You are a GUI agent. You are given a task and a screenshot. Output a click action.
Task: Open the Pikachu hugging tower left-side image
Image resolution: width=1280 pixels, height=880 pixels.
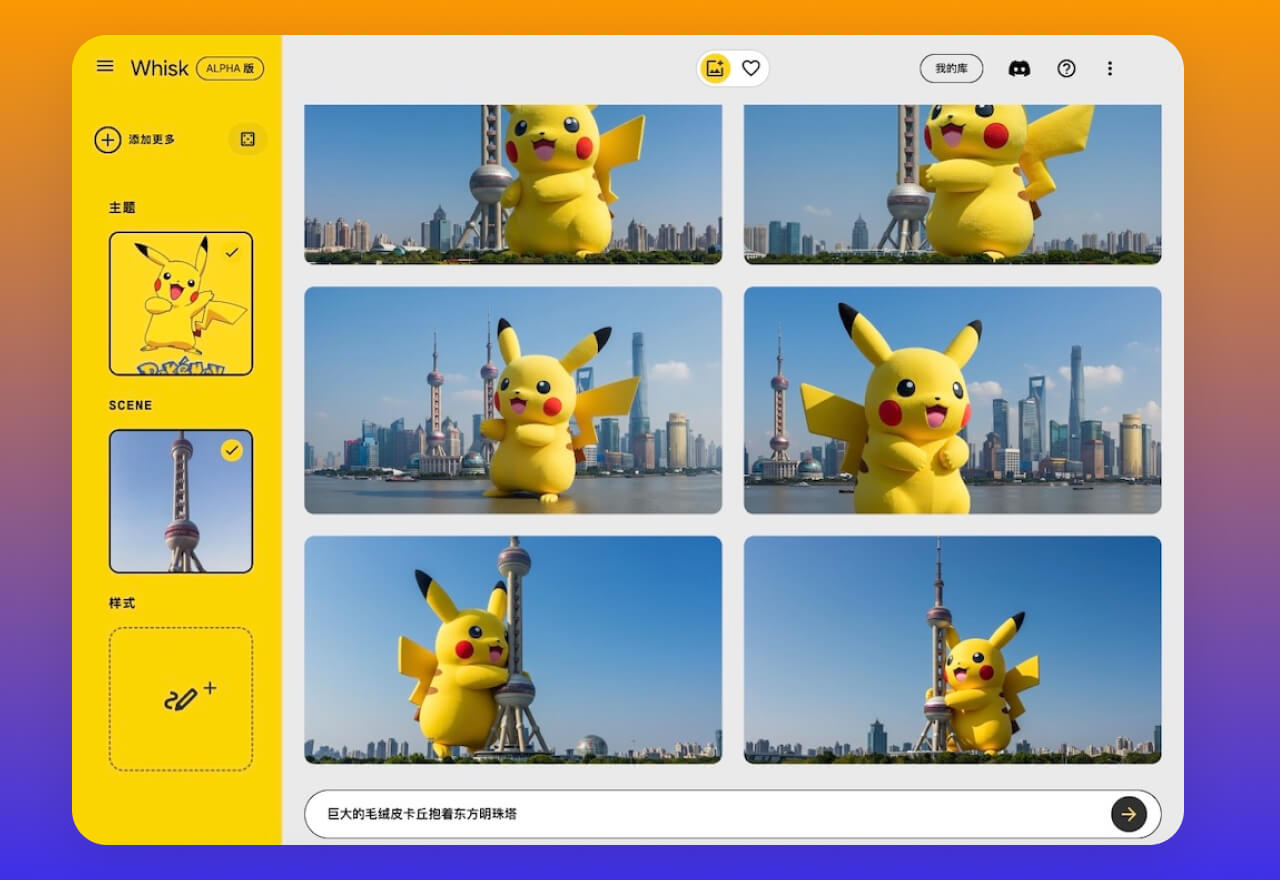[513, 649]
